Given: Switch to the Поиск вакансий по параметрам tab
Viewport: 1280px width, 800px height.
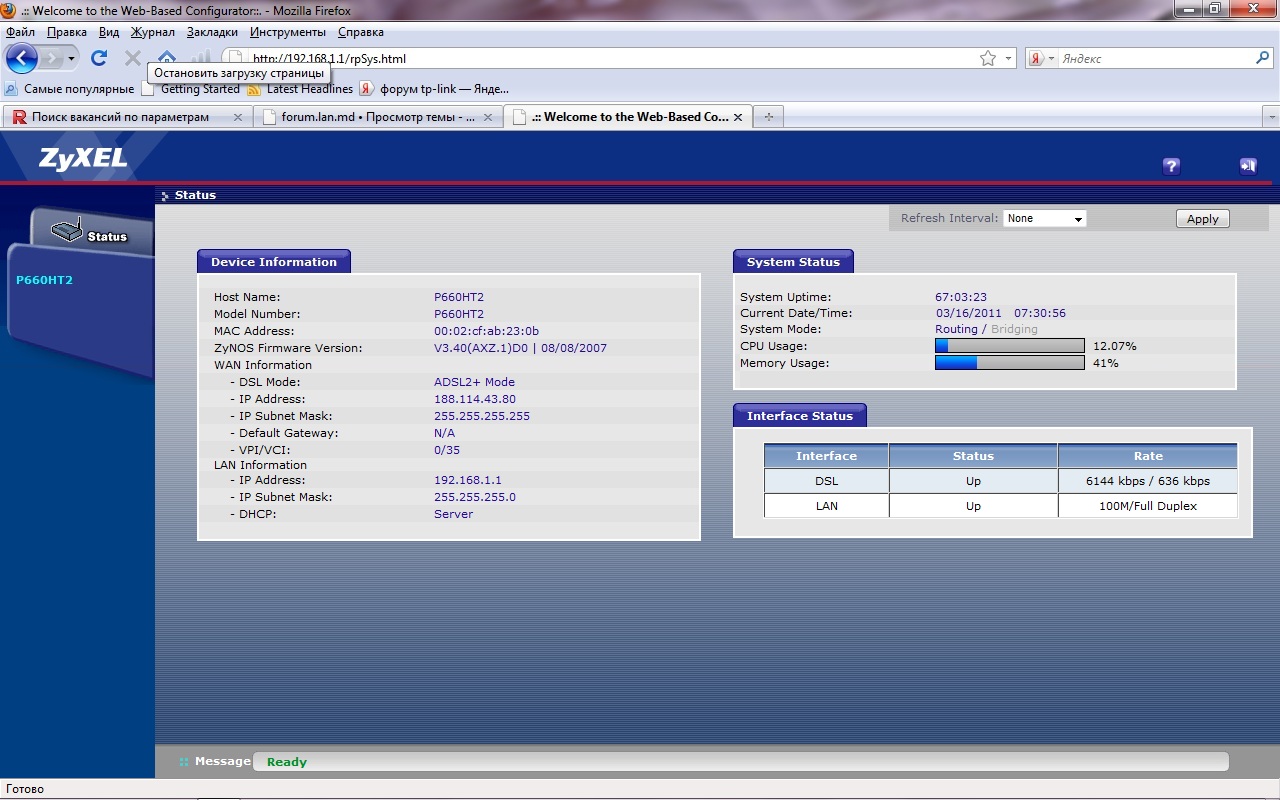Looking at the screenshot, I should pos(120,117).
